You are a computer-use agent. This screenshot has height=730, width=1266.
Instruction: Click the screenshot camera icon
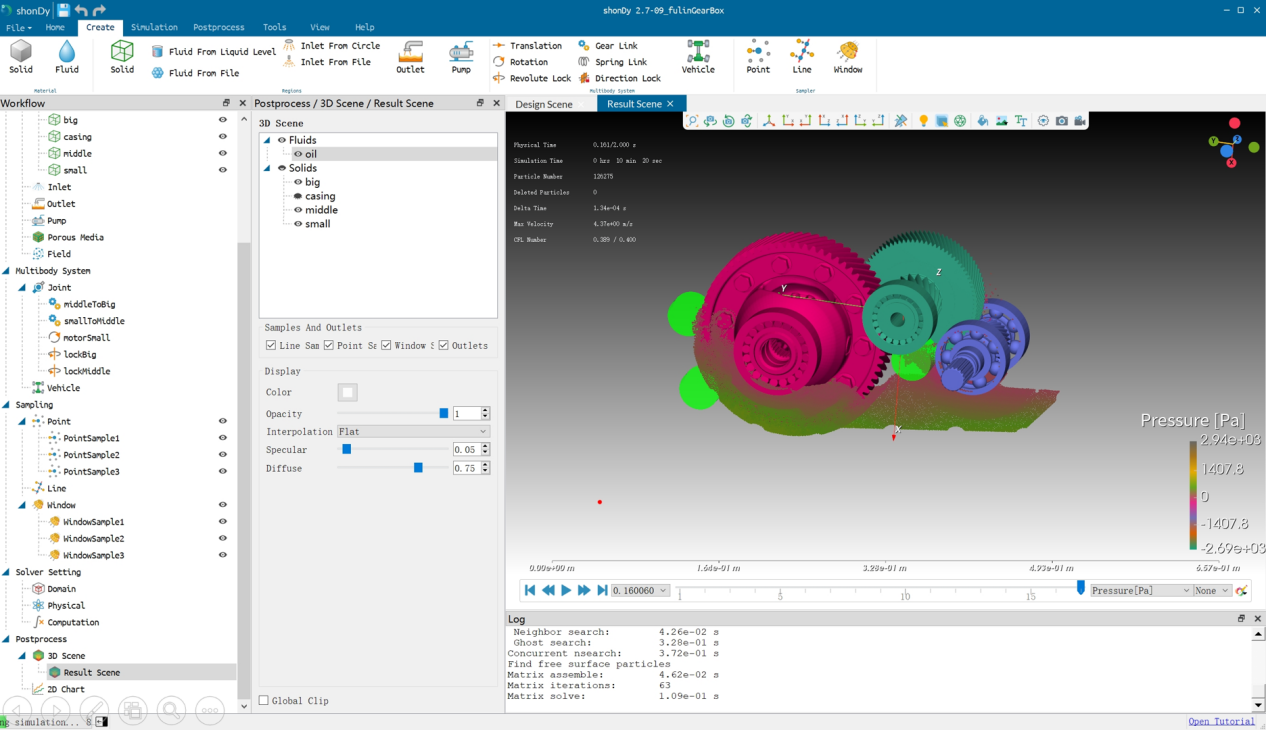(x=1062, y=121)
